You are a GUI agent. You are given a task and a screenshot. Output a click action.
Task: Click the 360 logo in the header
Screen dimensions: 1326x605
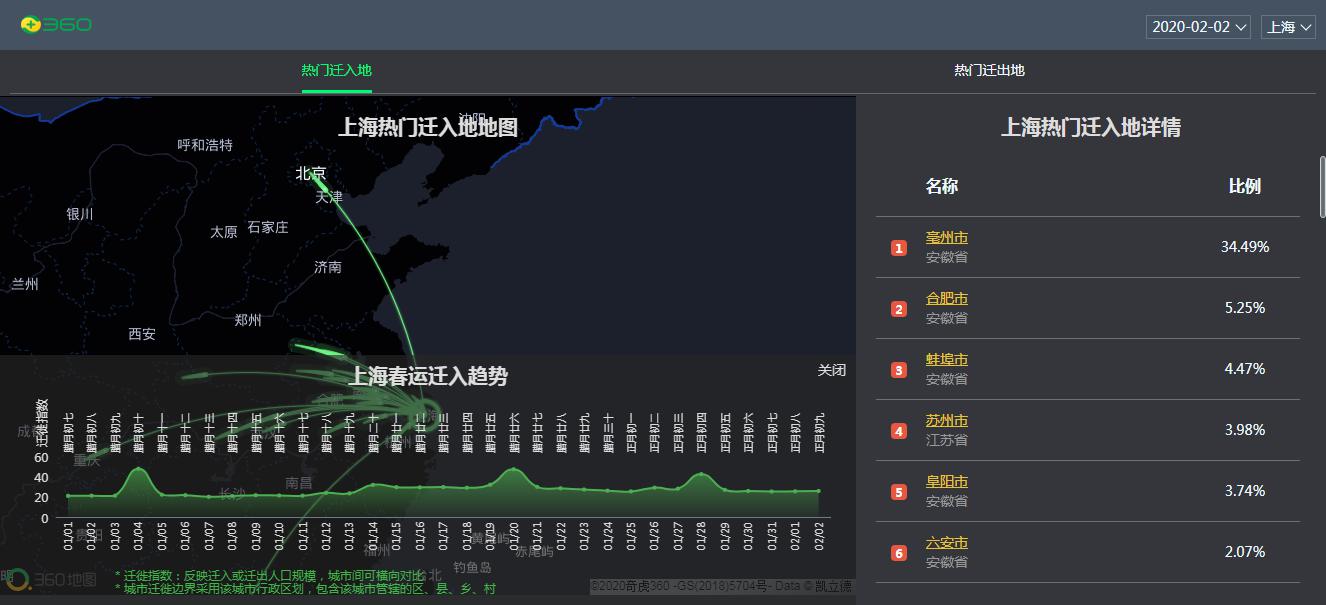[x=56, y=24]
